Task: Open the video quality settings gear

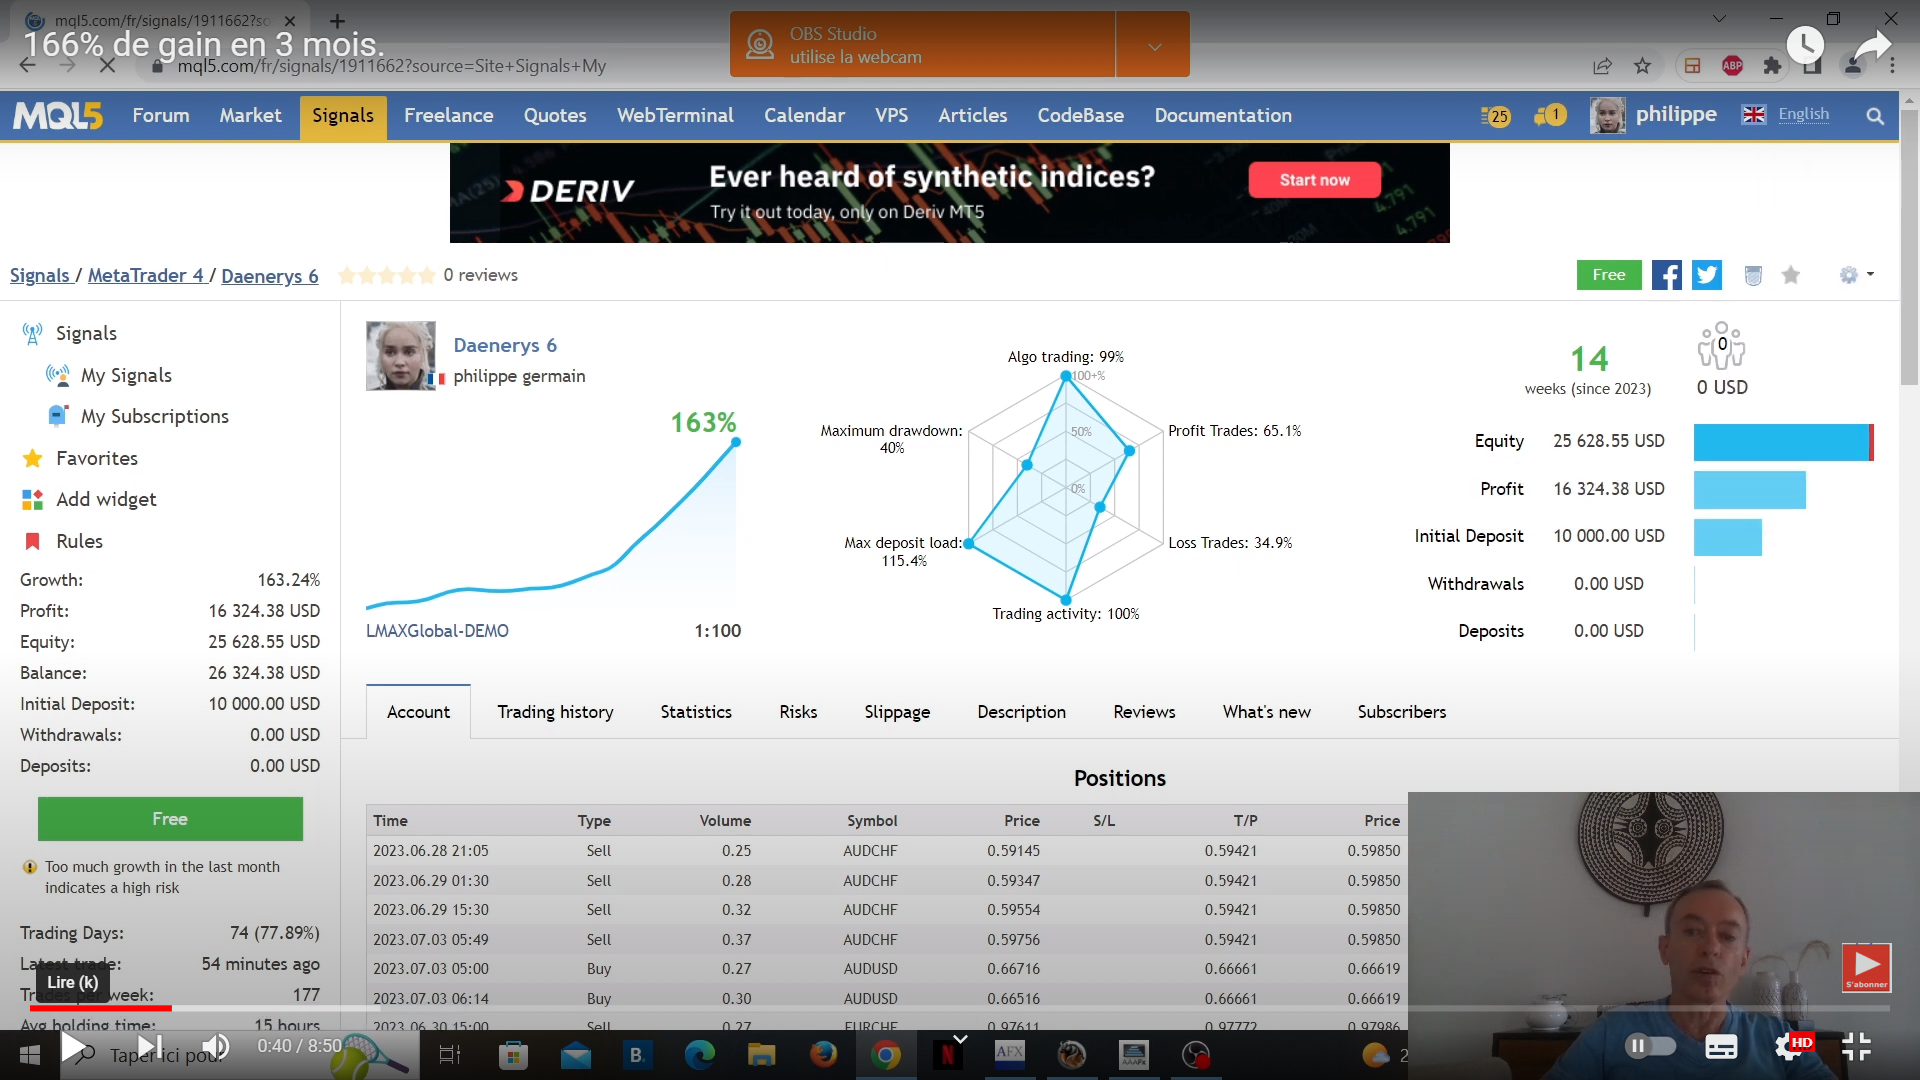Action: [1790, 1046]
